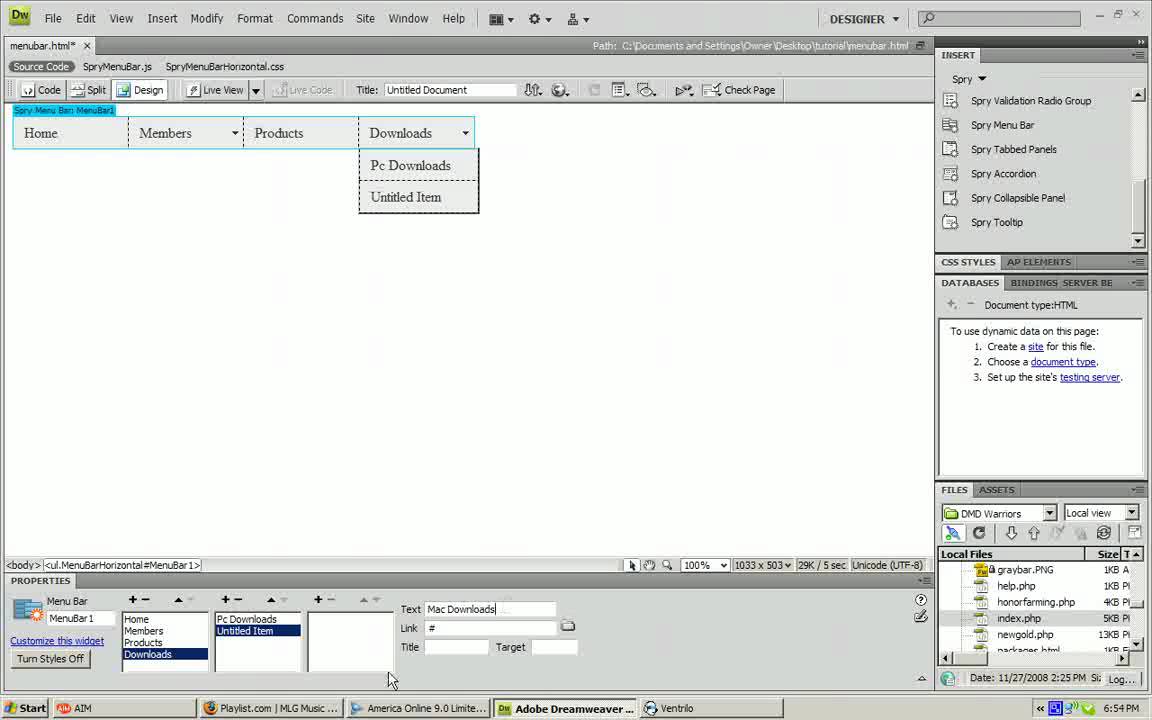Switch to Code view

41,90
